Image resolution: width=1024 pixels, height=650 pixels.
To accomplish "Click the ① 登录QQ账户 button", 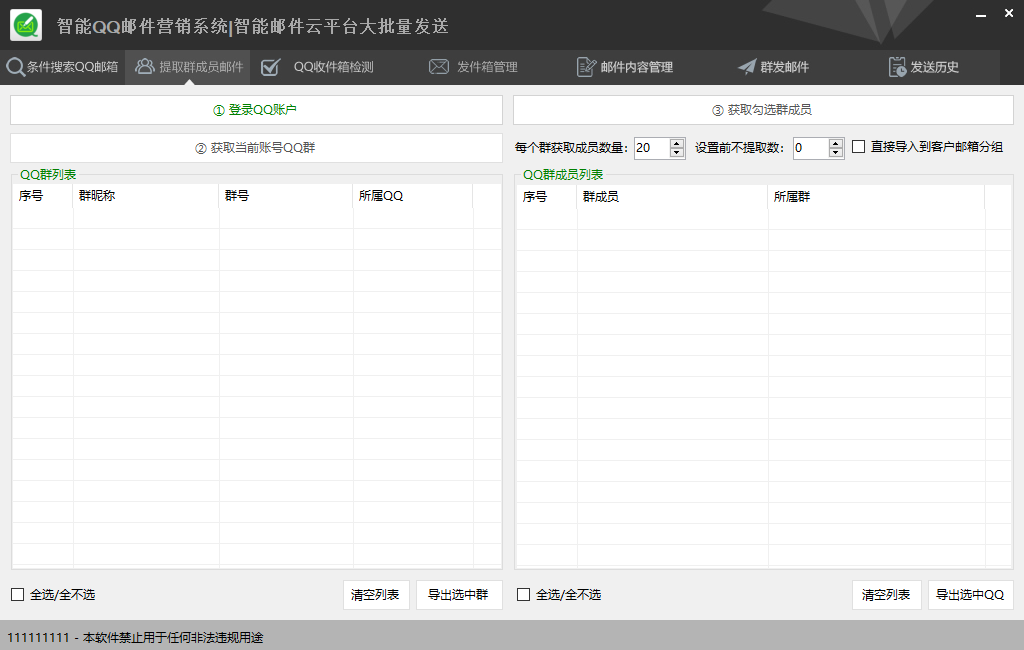I will coord(256,110).
